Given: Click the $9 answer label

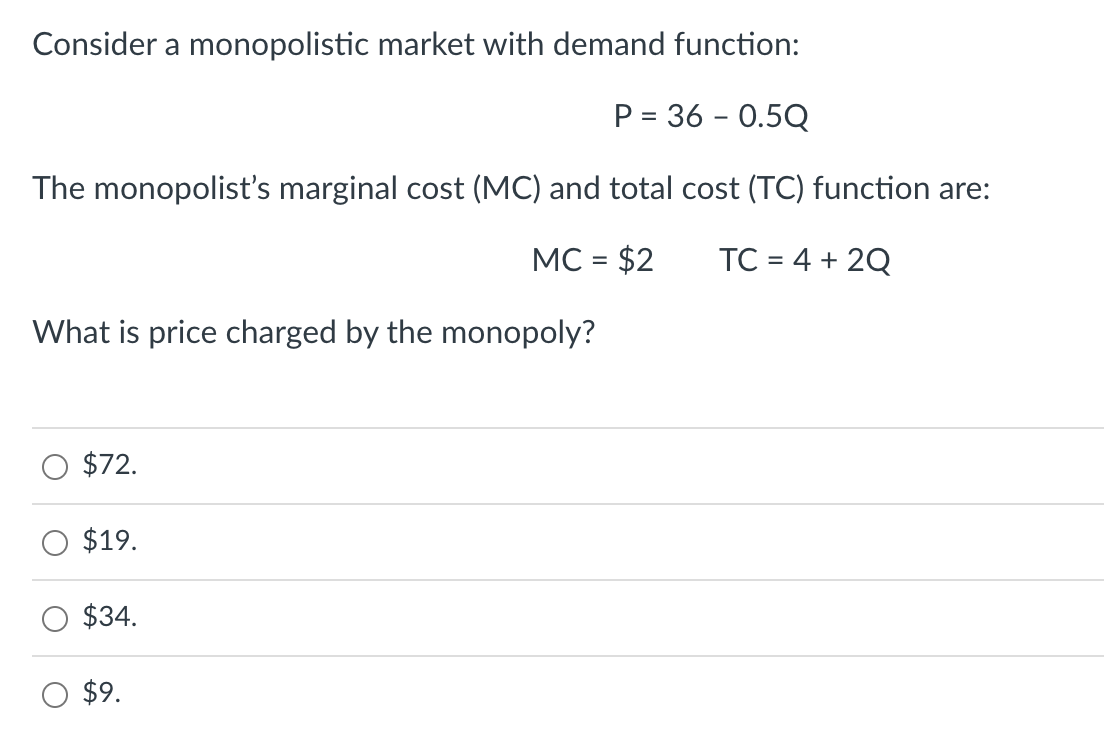Looking at the screenshot, I should pos(103,695).
